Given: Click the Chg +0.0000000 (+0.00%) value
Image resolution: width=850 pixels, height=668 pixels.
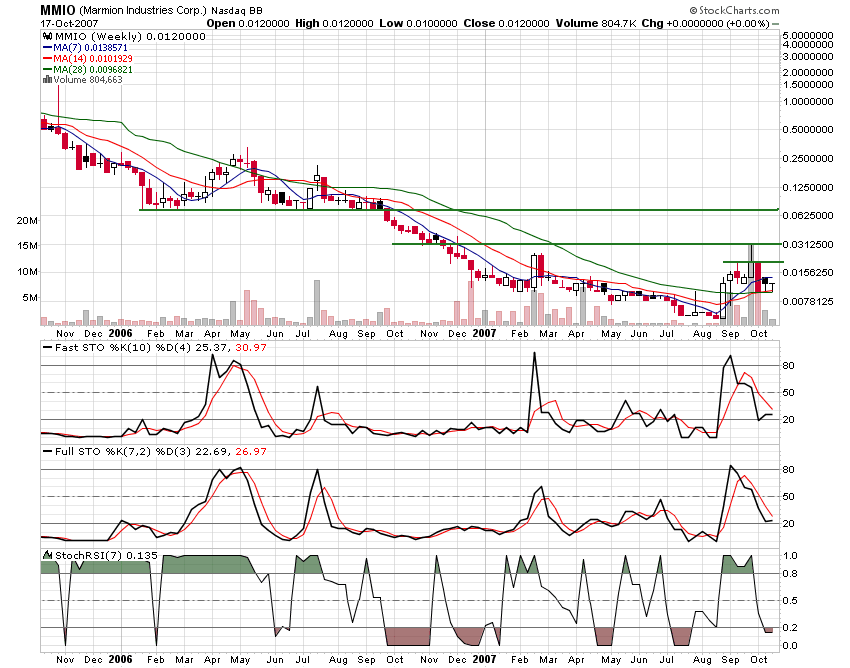Looking at the screenshot, I should [705, 23].
